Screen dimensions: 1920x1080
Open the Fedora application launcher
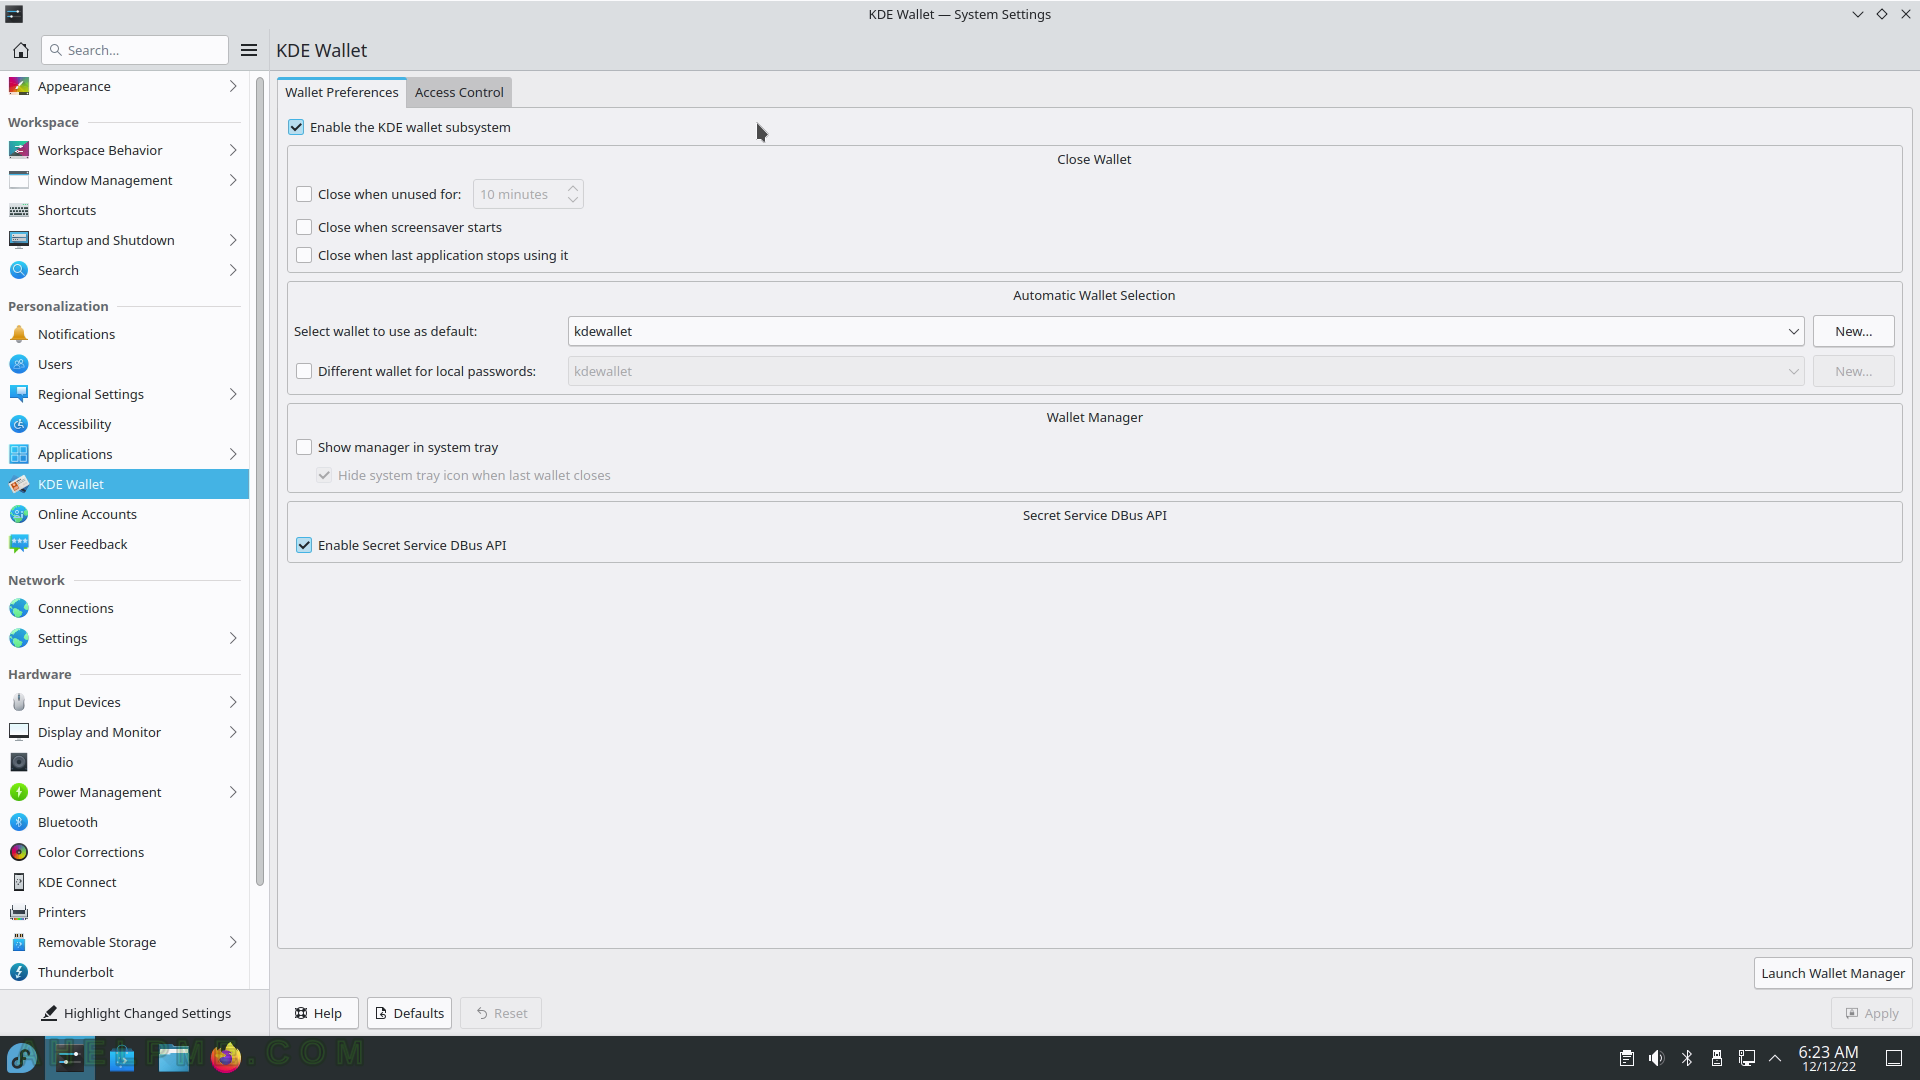[x=22, y=1057]
